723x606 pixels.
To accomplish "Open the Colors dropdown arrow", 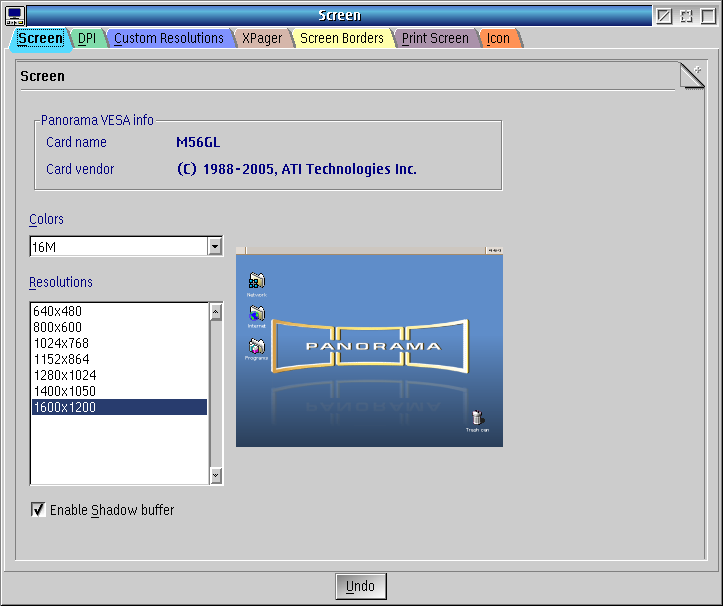I will click(214, 246).
